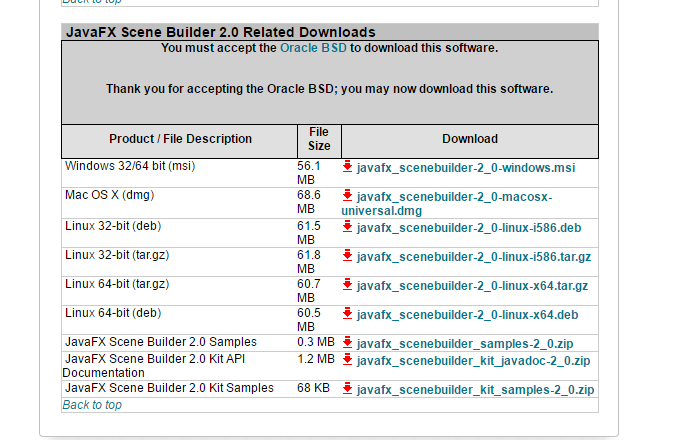The width and height of the screenshot is (688, 440).
Task: Click 'File Size' column header
Action: coord(319,139)
